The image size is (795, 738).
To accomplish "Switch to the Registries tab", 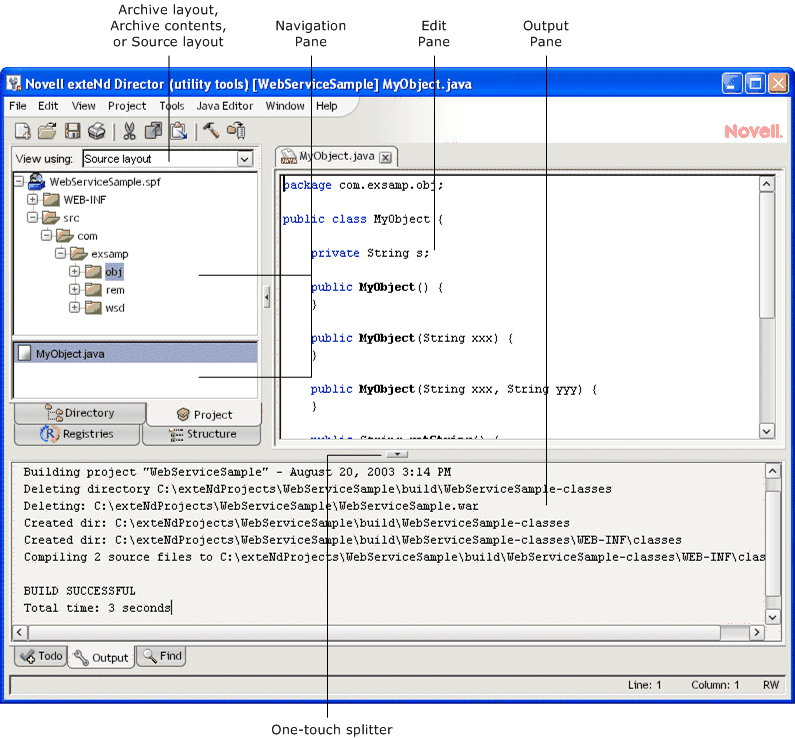I will pos(77,434).
